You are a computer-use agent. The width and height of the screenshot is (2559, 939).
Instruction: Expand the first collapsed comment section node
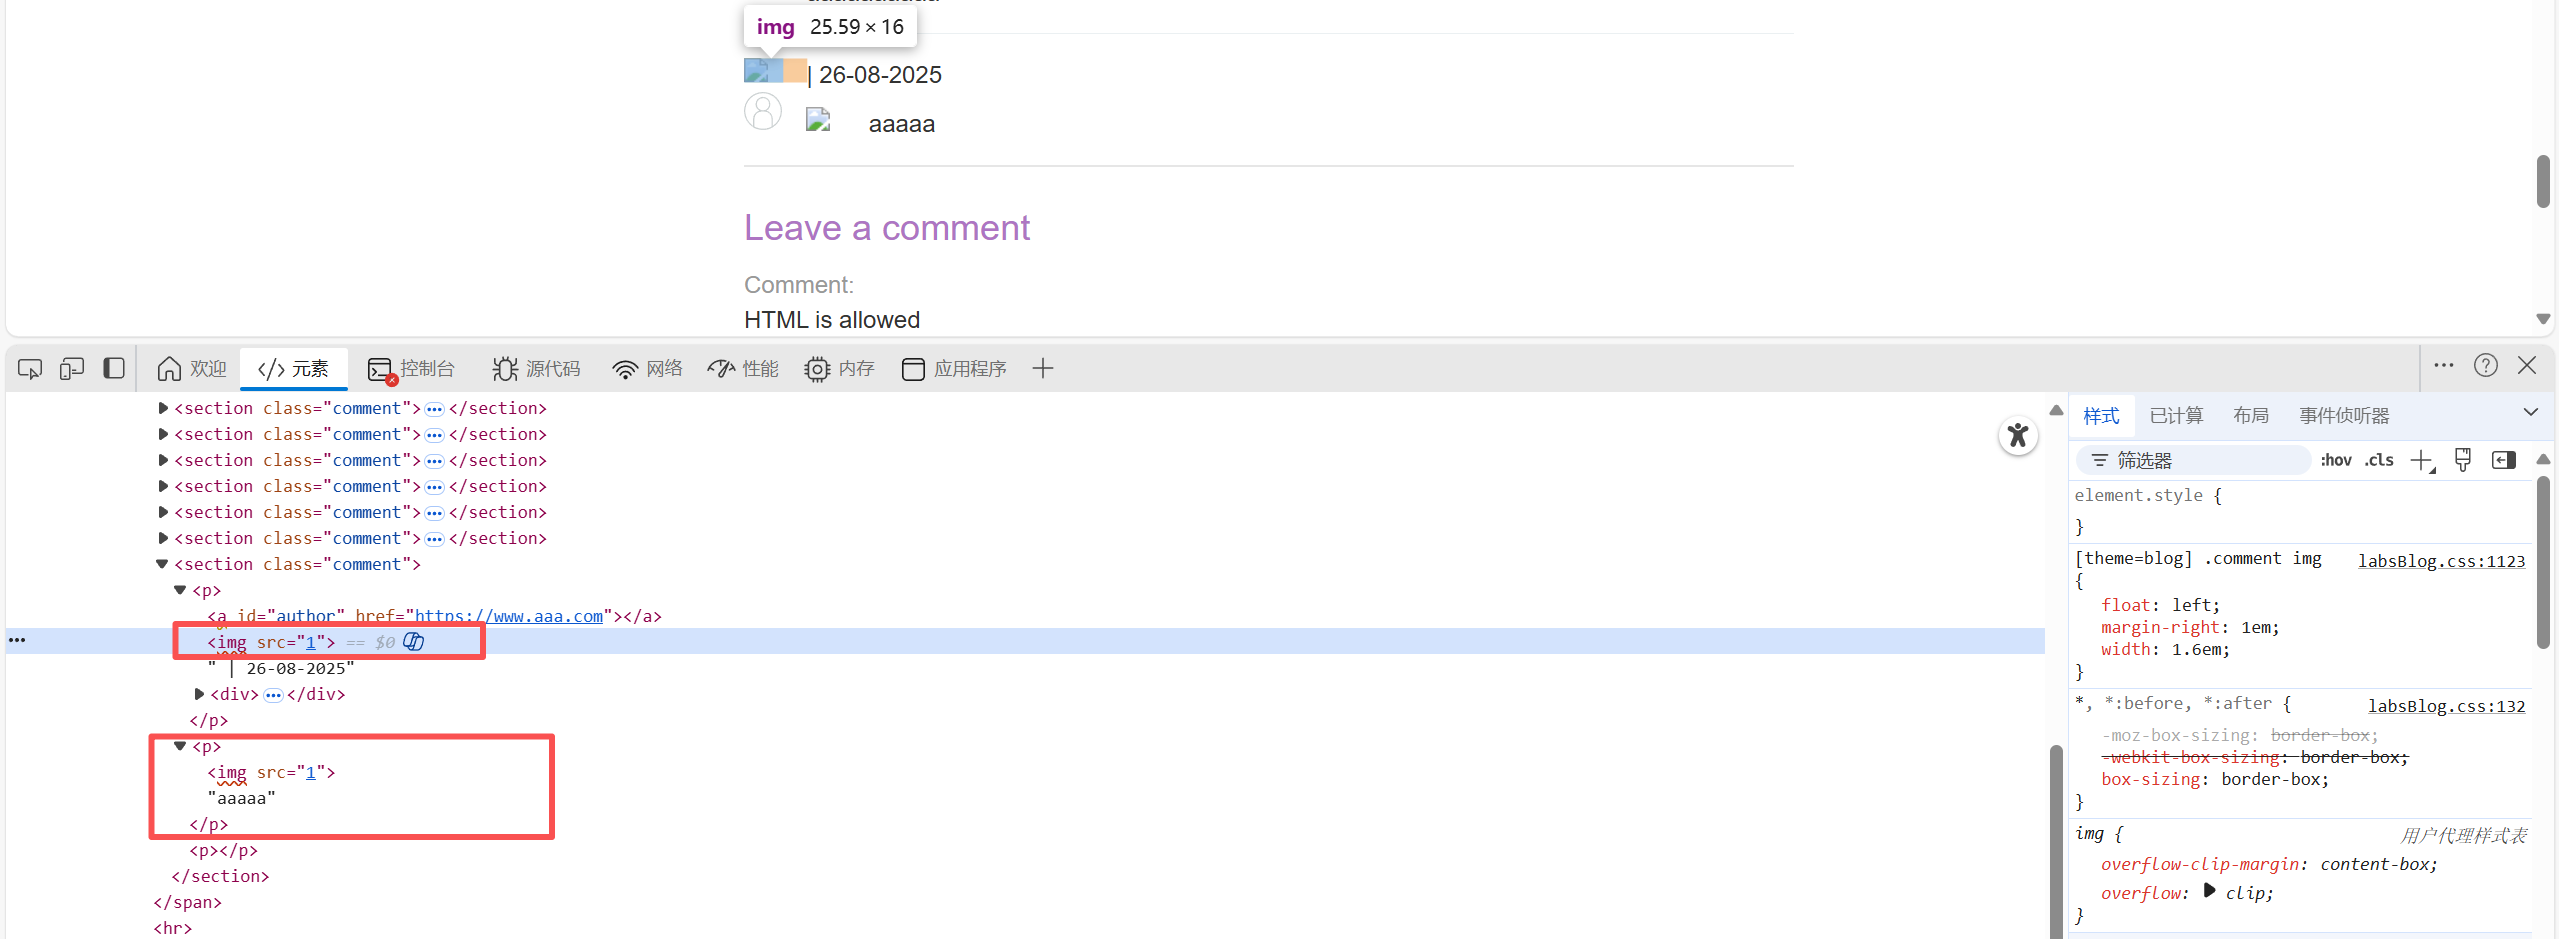(x=163, y=408)
